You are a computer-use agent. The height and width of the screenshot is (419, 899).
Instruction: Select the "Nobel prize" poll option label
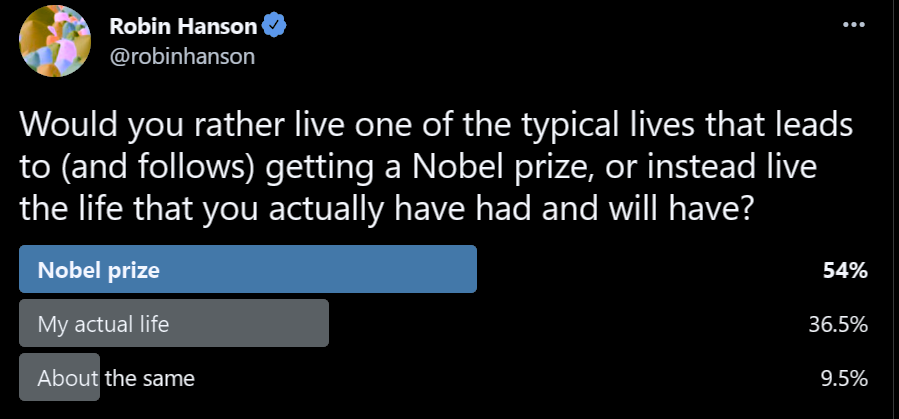(x=98, y=270)
